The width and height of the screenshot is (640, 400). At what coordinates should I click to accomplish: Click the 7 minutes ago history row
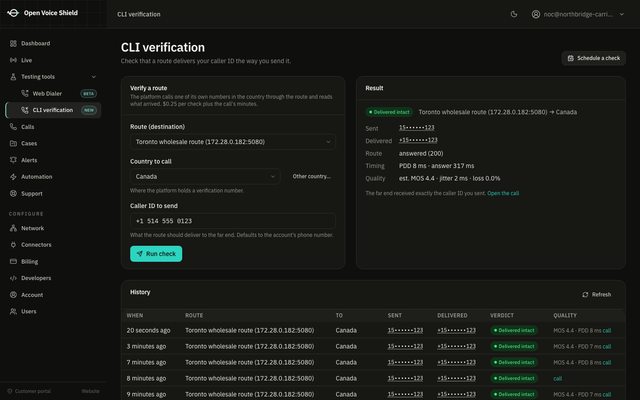click(x=373, y=362)
